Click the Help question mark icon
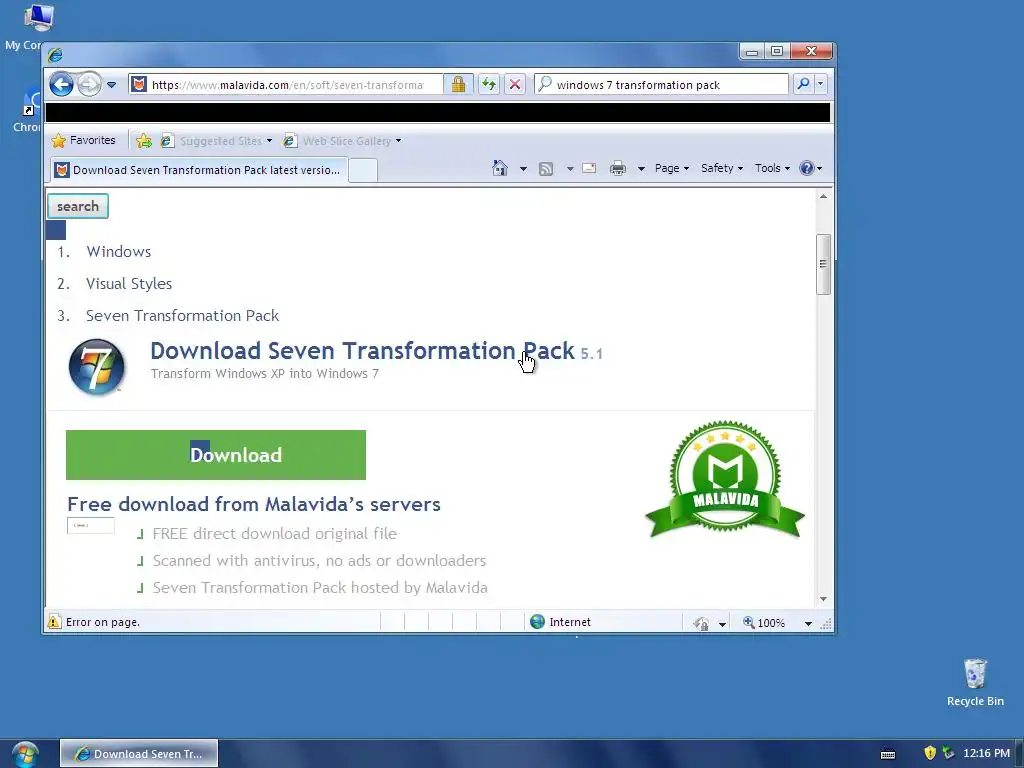The image size is (1024, 768). 807,168
